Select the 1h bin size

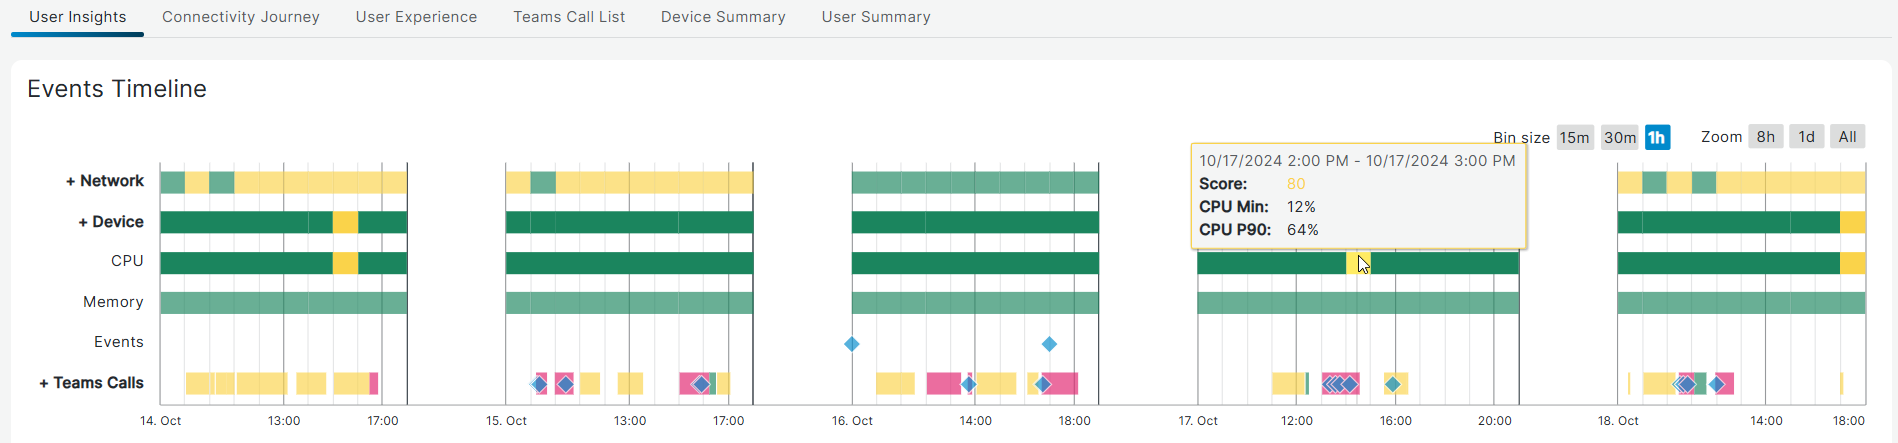(1657, 137)
